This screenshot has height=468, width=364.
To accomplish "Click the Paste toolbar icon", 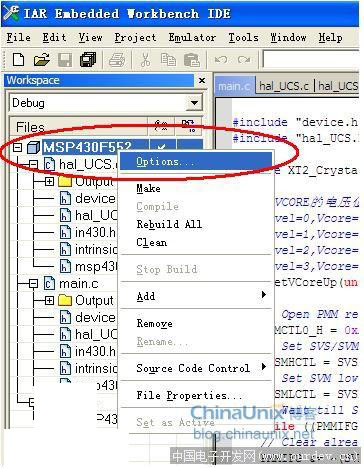I will coord(192,60).
